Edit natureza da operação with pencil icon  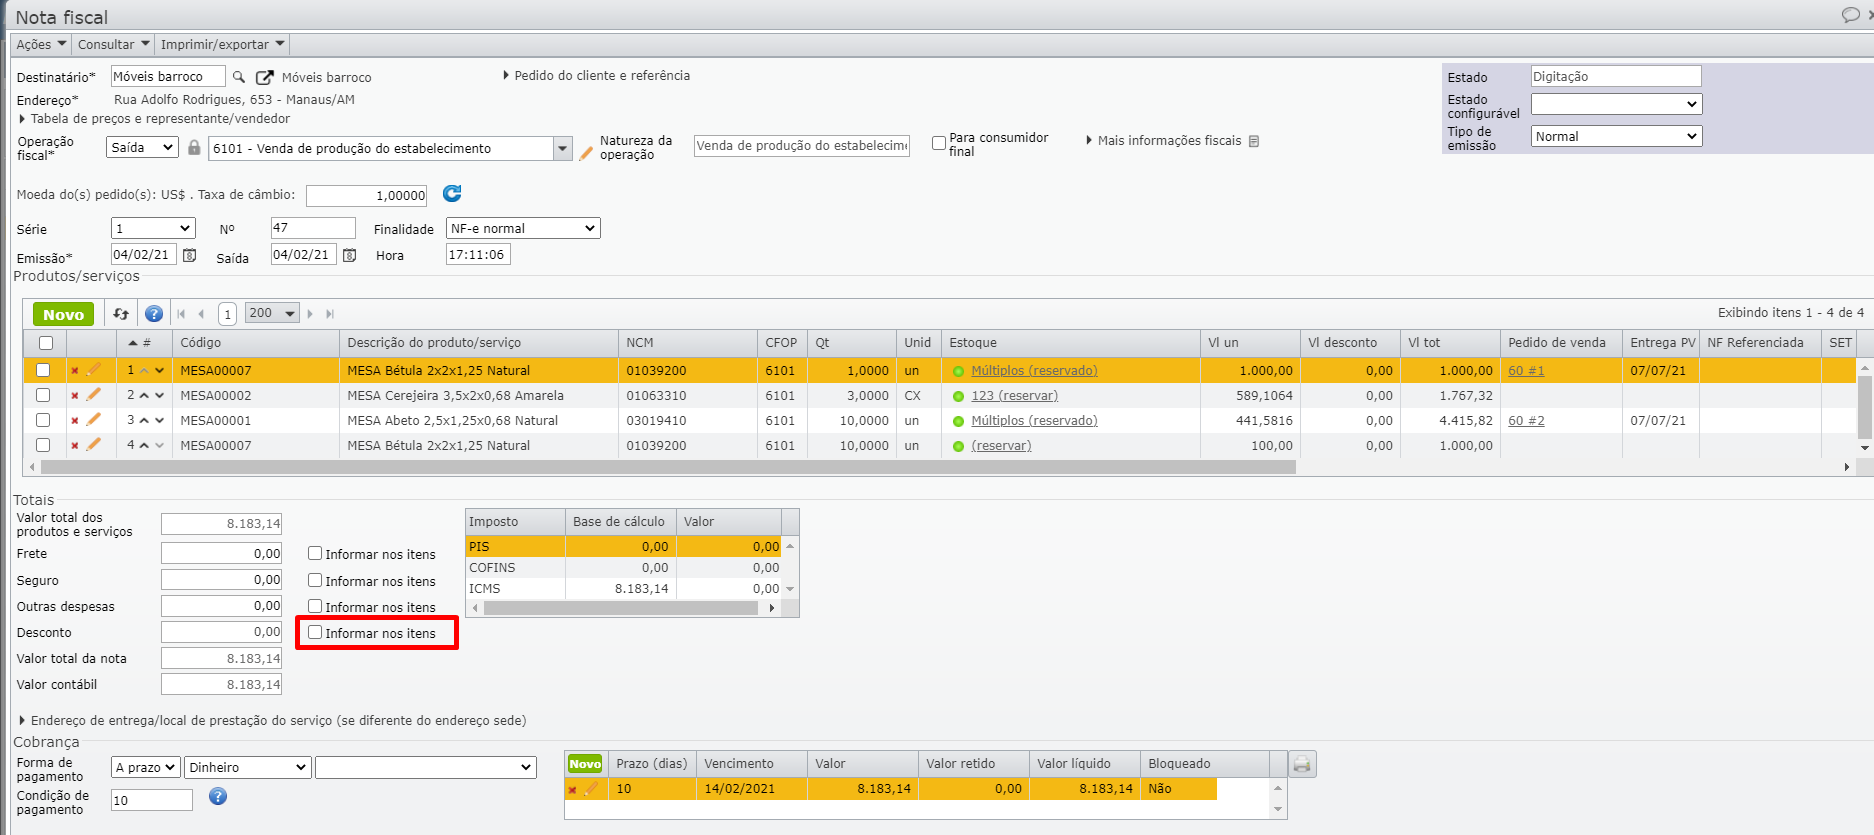(x=586, y=153)
